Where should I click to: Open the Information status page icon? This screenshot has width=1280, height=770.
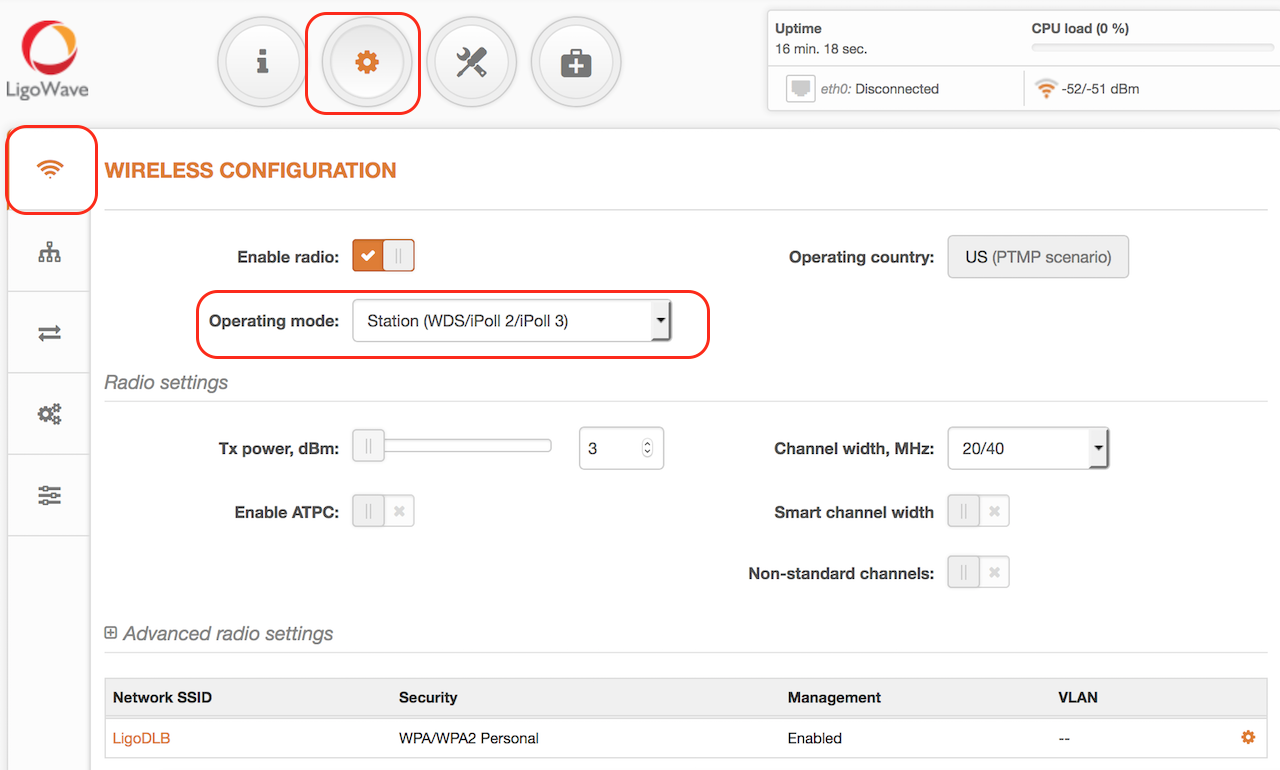pyautogui.click(x=261, y=61)
